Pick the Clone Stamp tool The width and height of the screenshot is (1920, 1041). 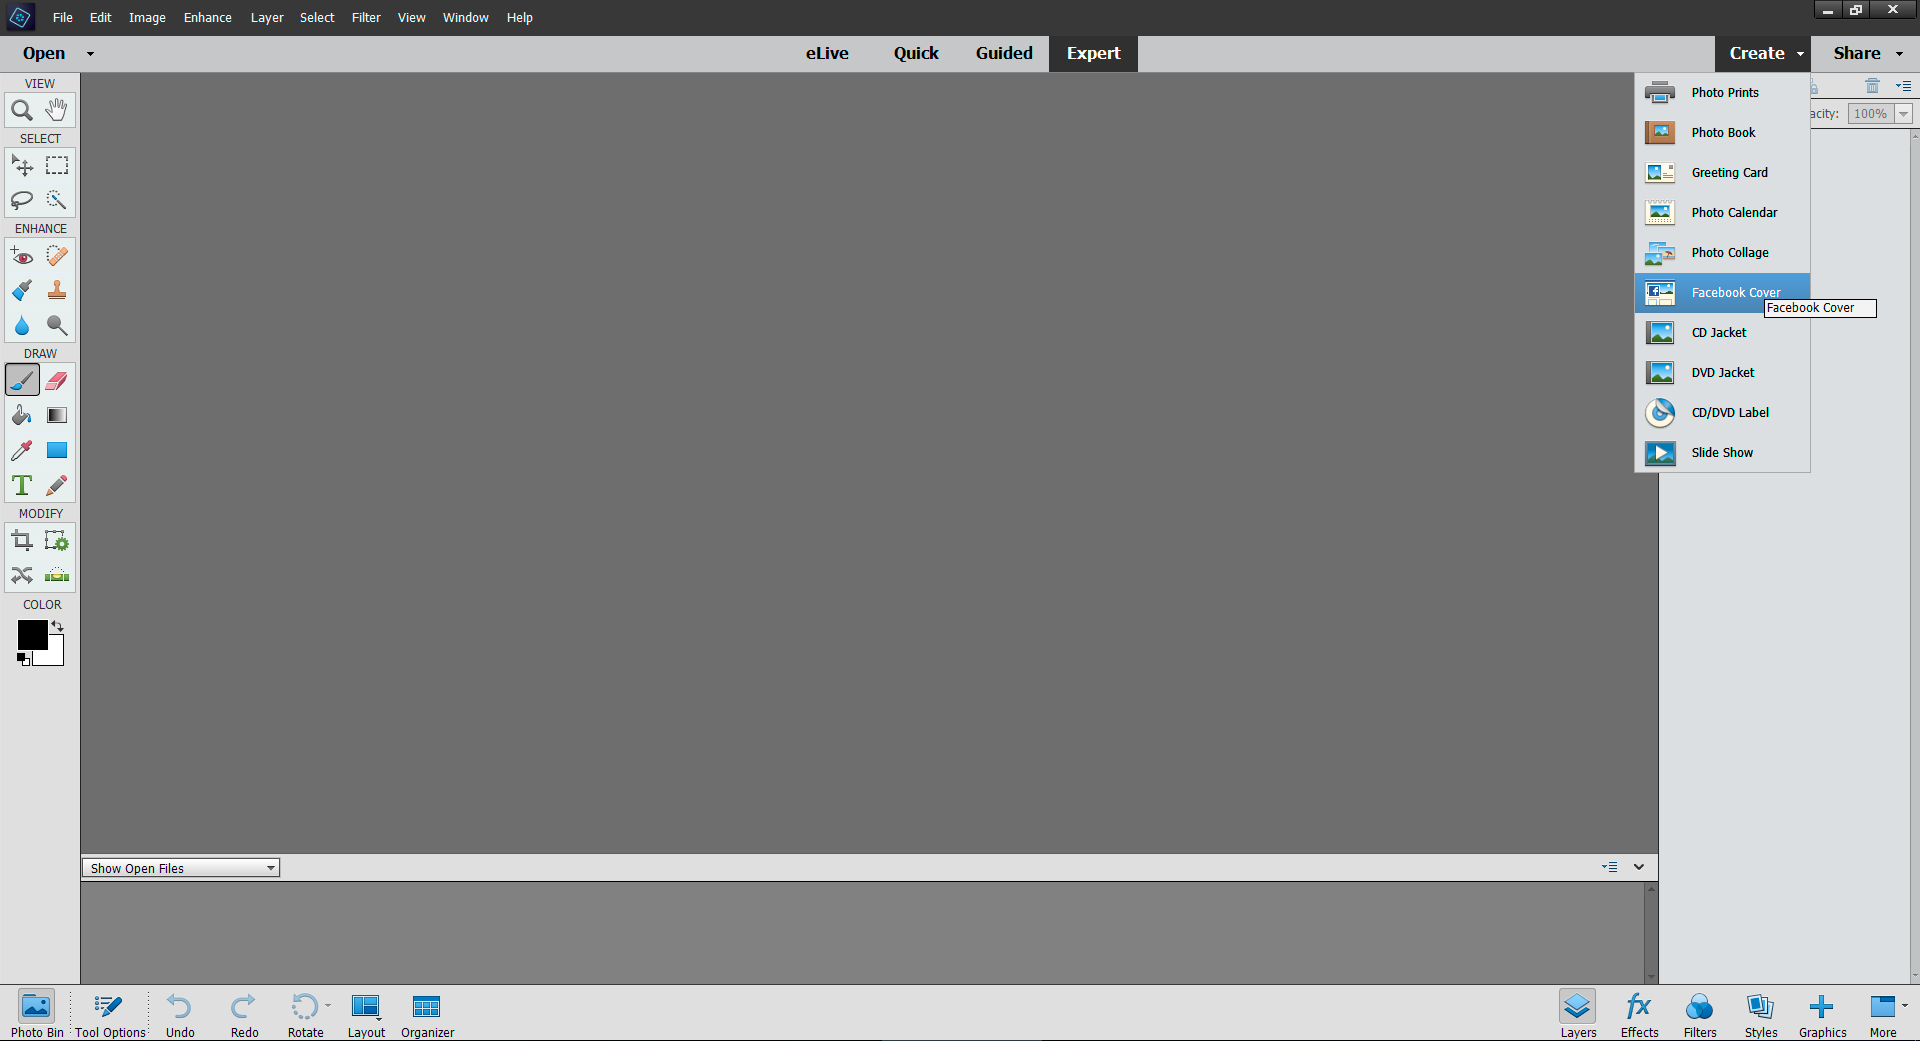[x=57, y=290]
